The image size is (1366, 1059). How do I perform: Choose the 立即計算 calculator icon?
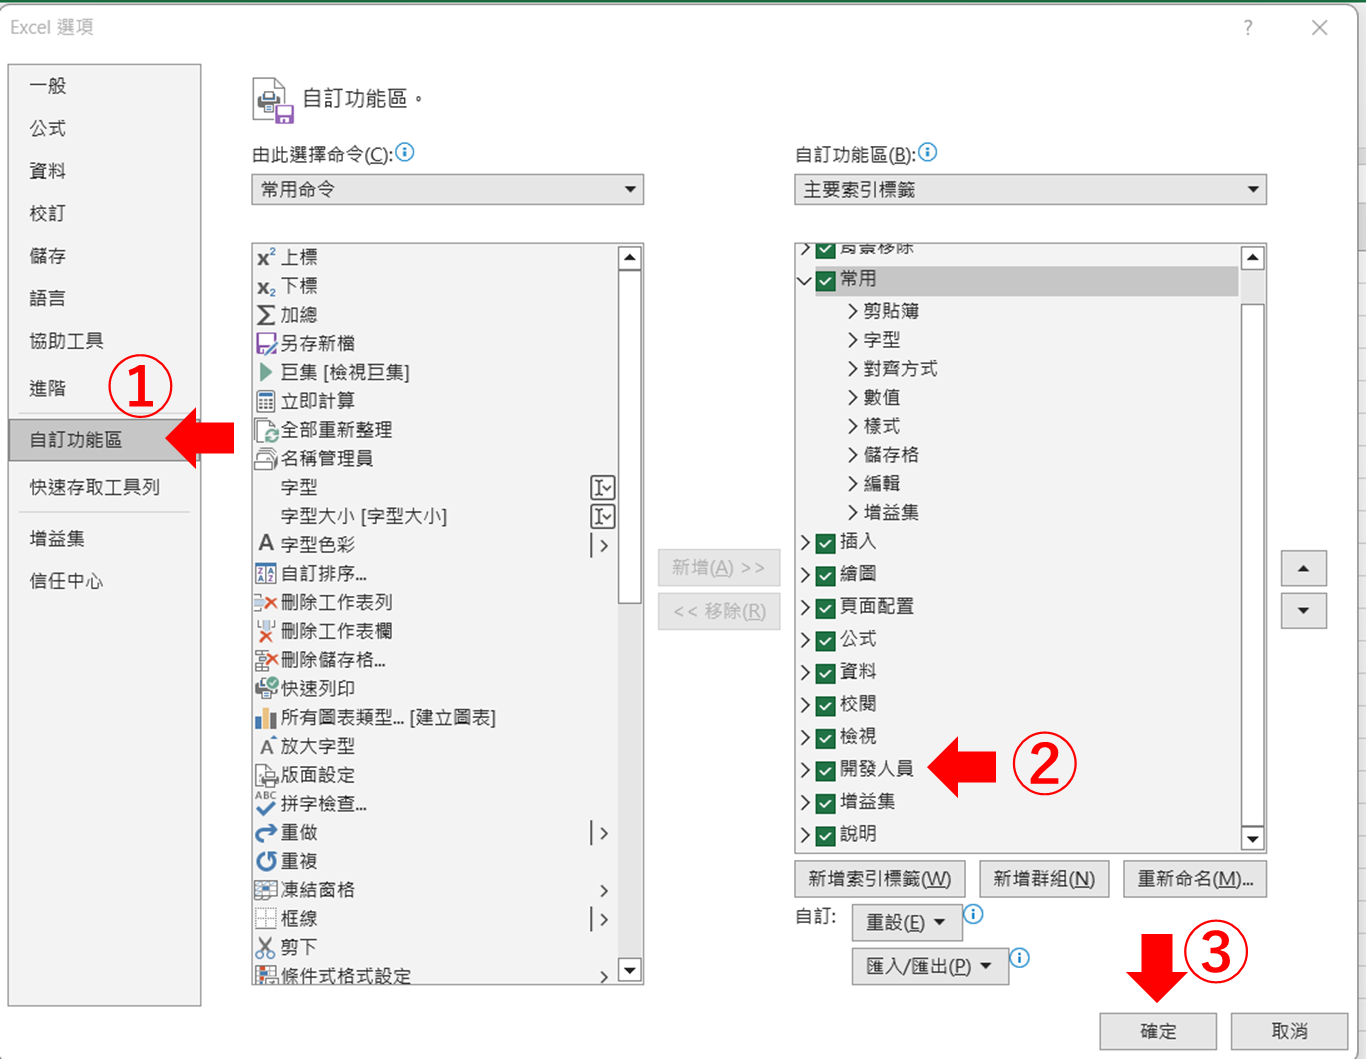(x=266, y=401)
